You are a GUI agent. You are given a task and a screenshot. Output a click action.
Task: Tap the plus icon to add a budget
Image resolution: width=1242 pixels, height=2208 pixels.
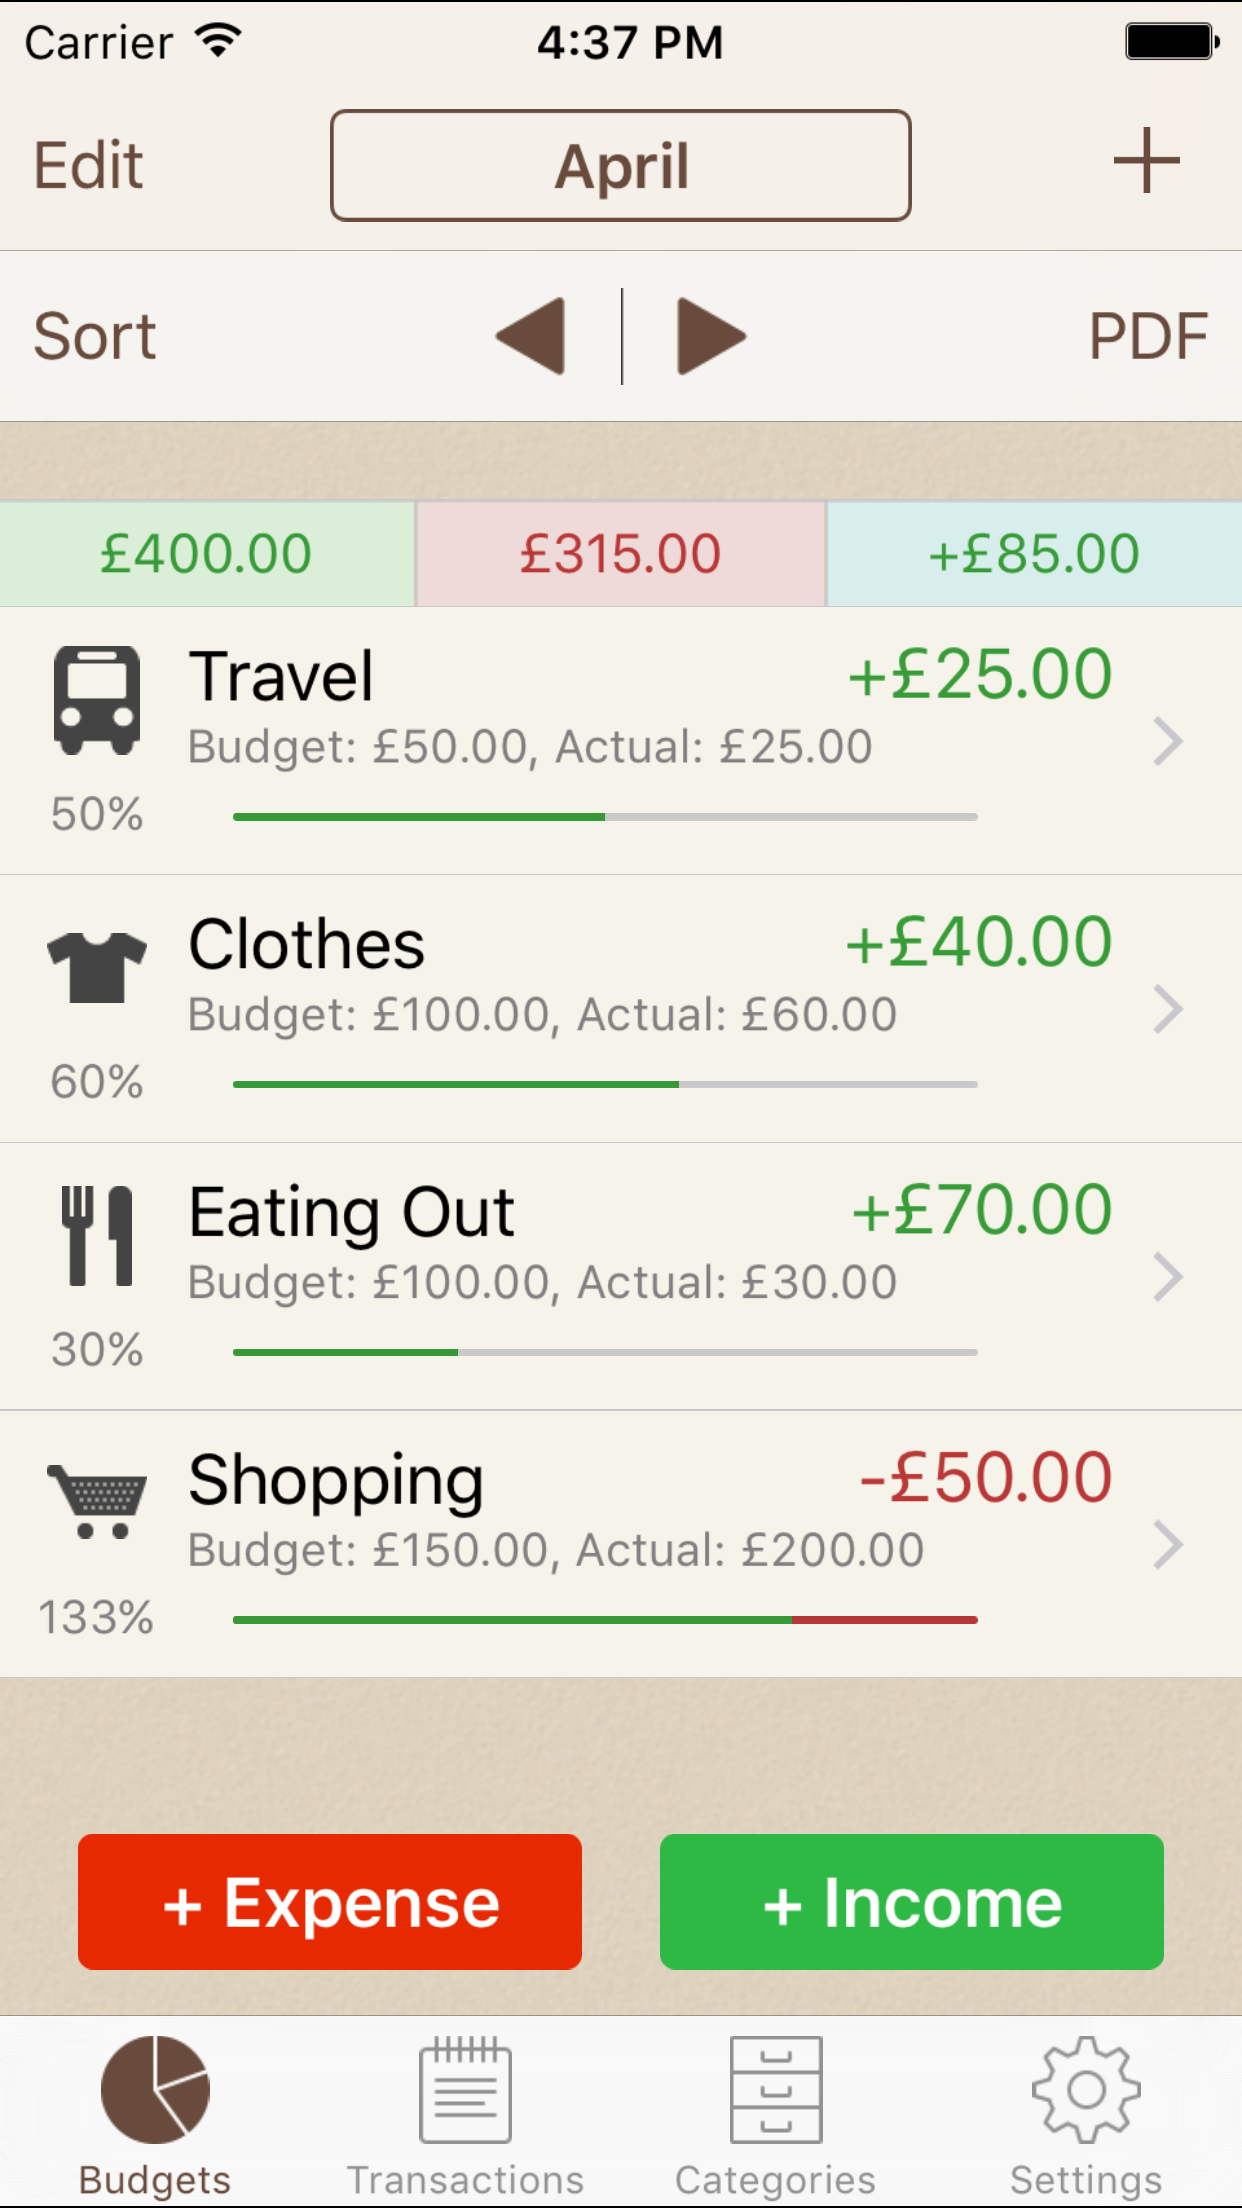pyautogui.click(x=1146, y=161)
